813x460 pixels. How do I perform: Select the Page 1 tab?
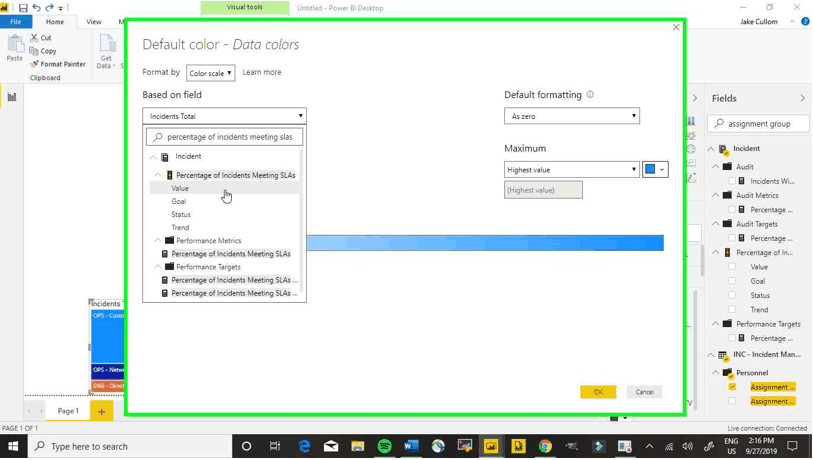point(68,411)
